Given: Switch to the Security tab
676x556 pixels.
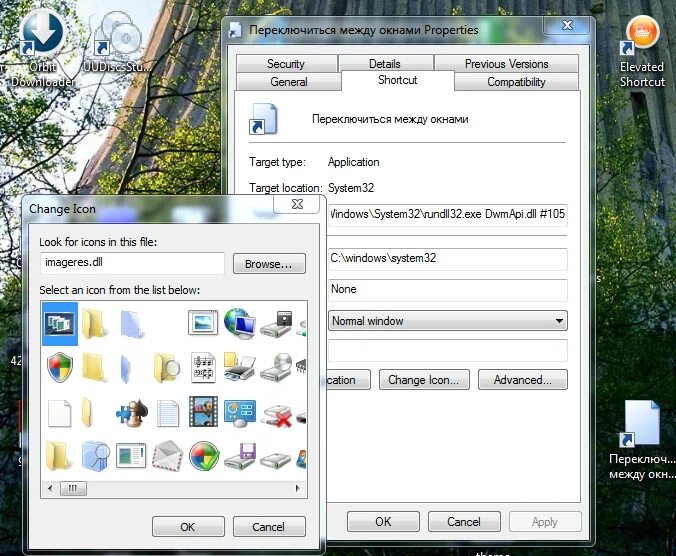Looking at the screenshot, I should (x=286, y=64).
